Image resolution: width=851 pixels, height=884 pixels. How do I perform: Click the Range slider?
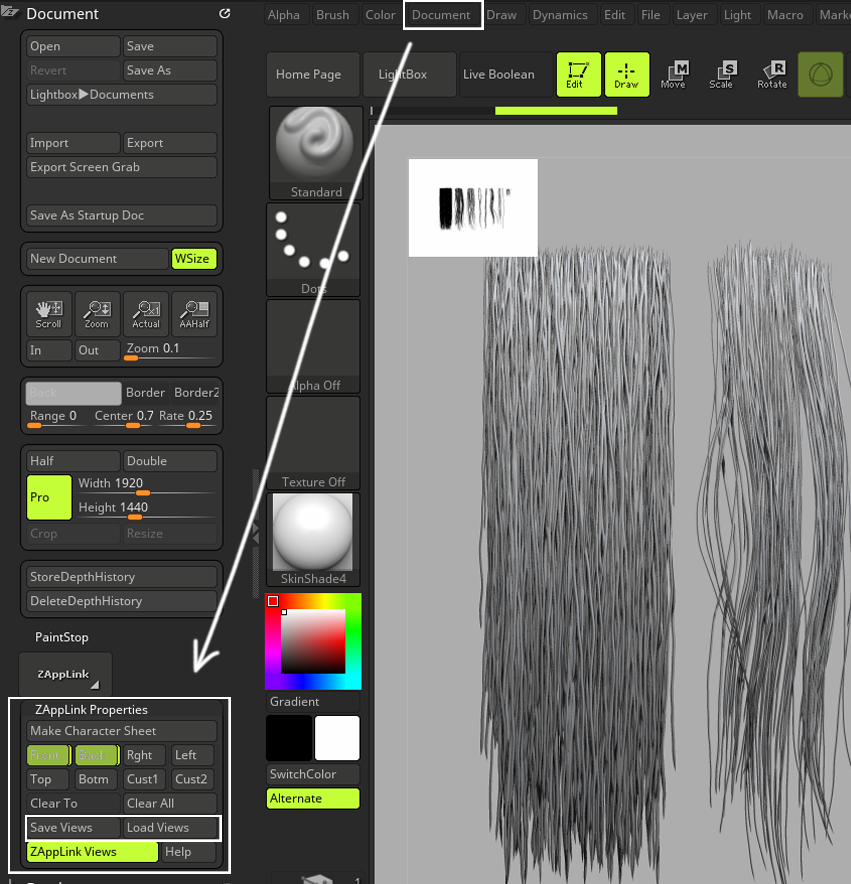[x=57, y=417]
